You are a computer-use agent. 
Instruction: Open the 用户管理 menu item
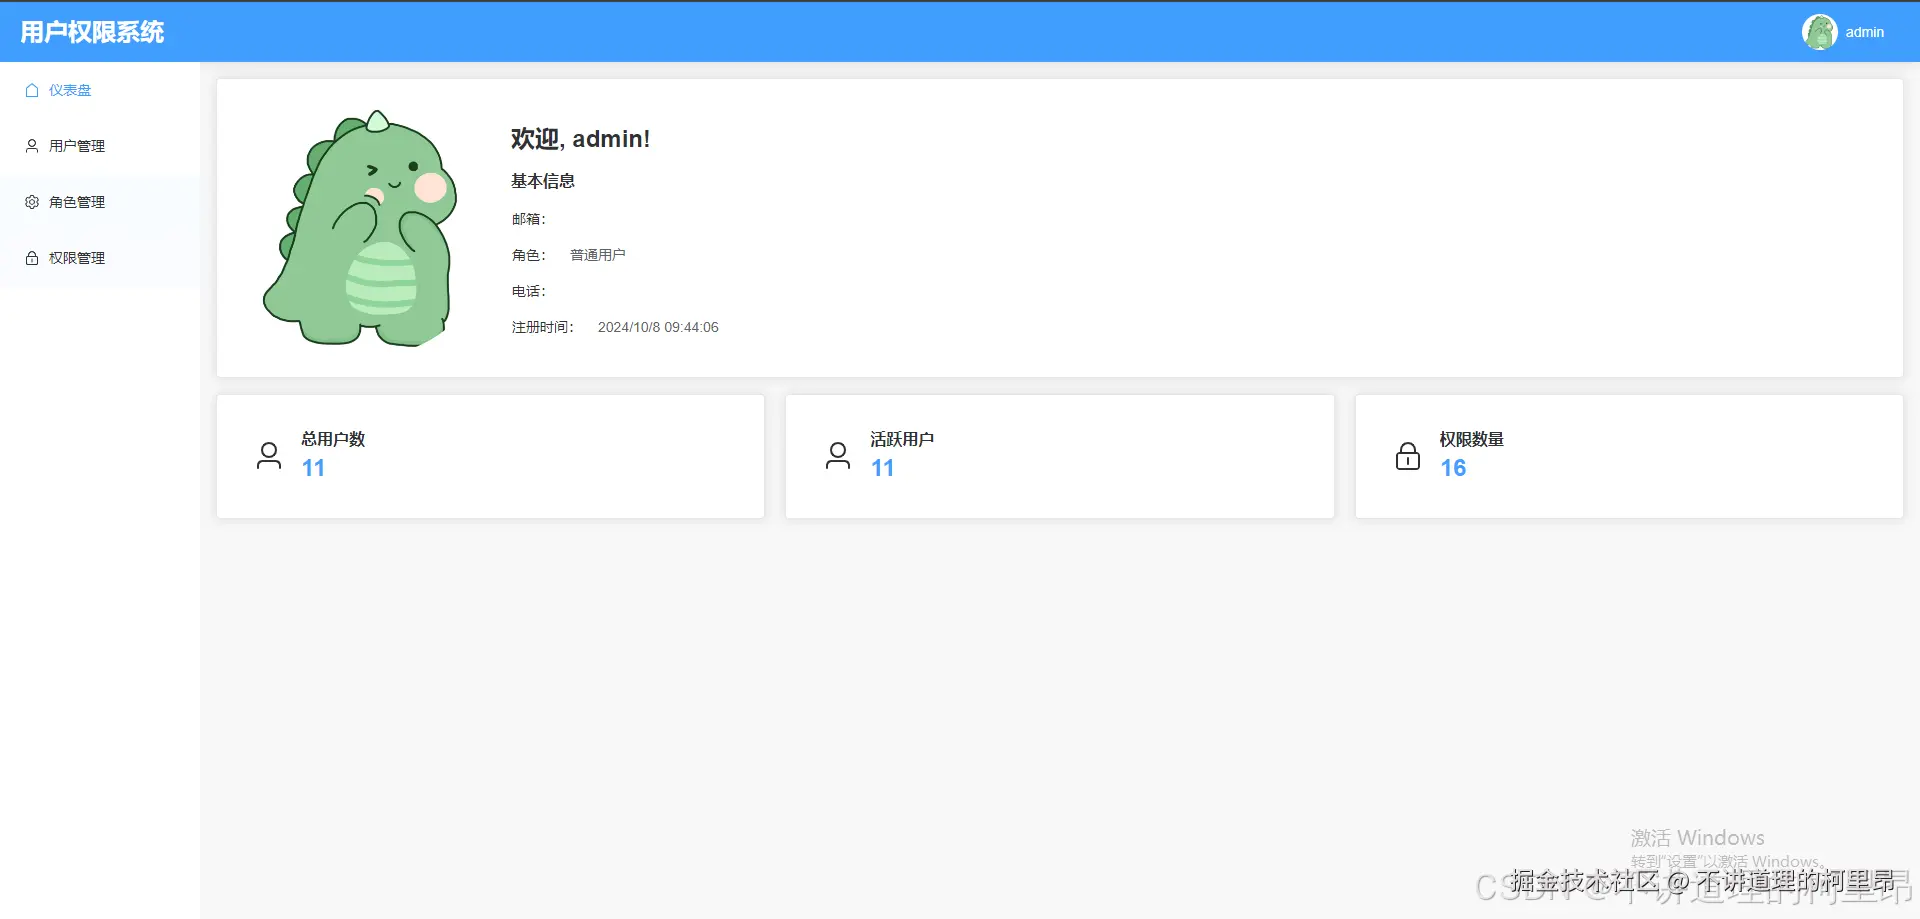(100, 146)
